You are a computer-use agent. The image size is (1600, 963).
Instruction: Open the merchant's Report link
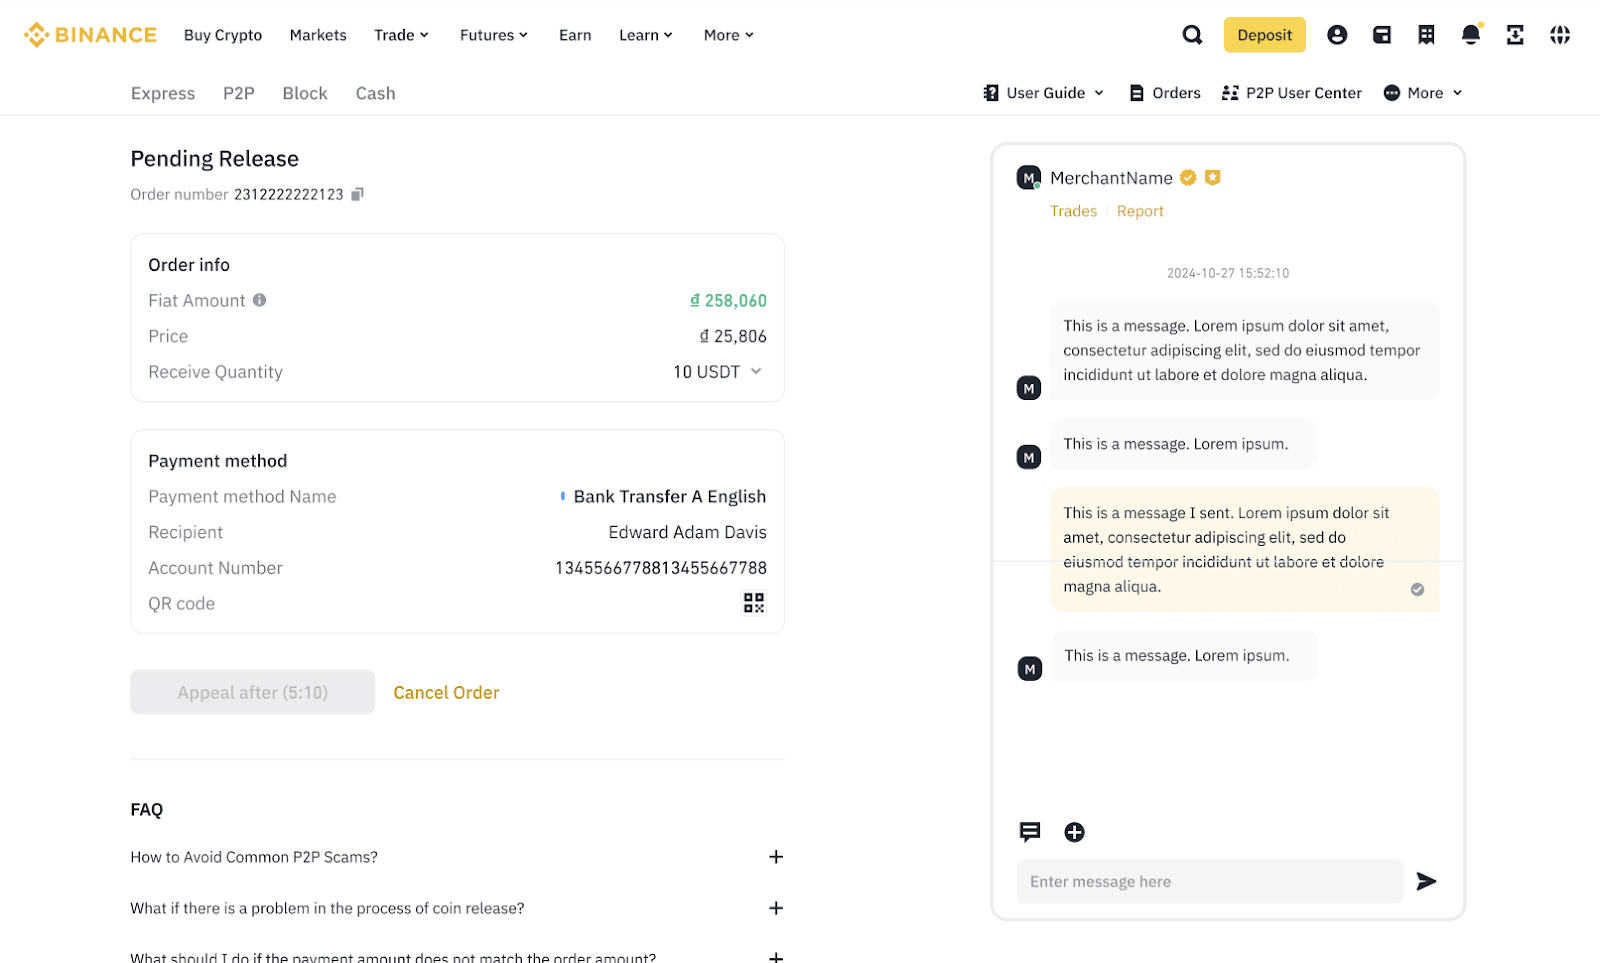pyautogui.click(x=1140, y=211)
